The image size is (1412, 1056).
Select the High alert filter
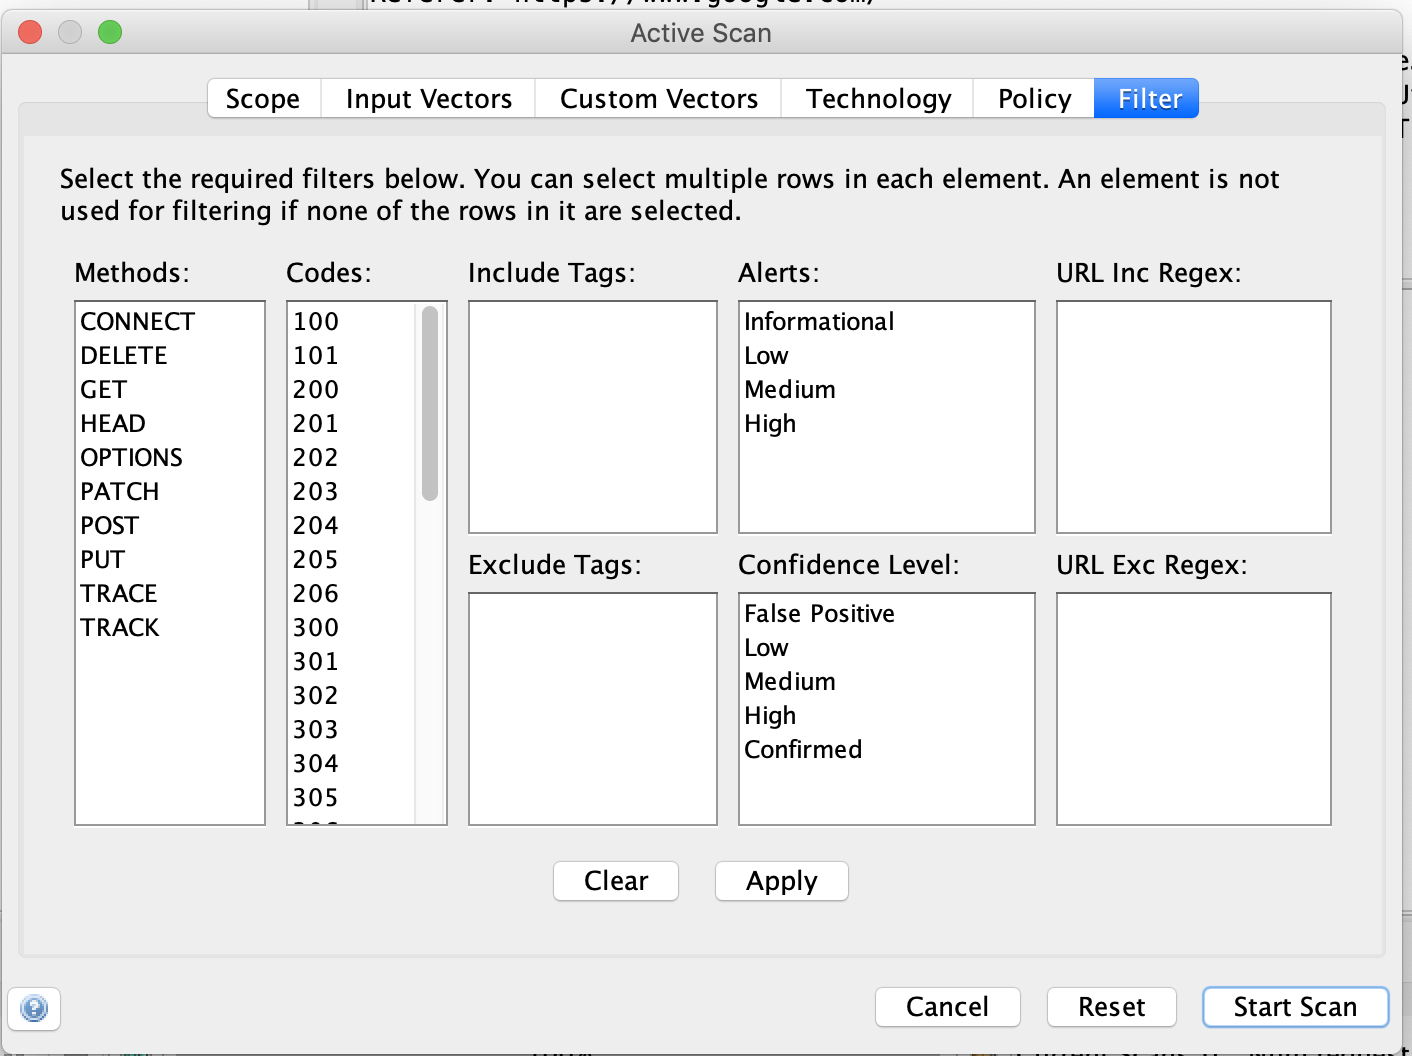click(770, 423)
